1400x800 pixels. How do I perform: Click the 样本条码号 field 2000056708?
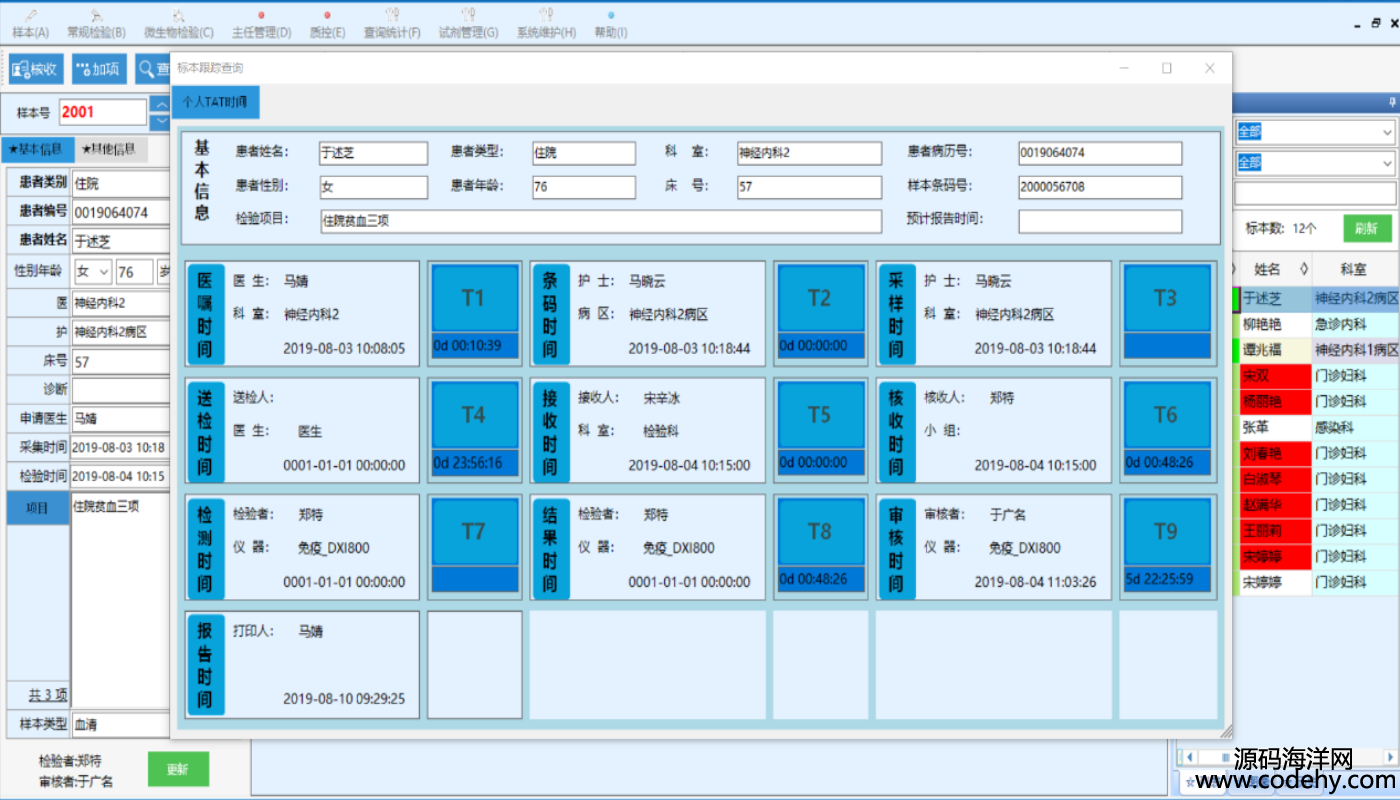[x=1100, y=187]
